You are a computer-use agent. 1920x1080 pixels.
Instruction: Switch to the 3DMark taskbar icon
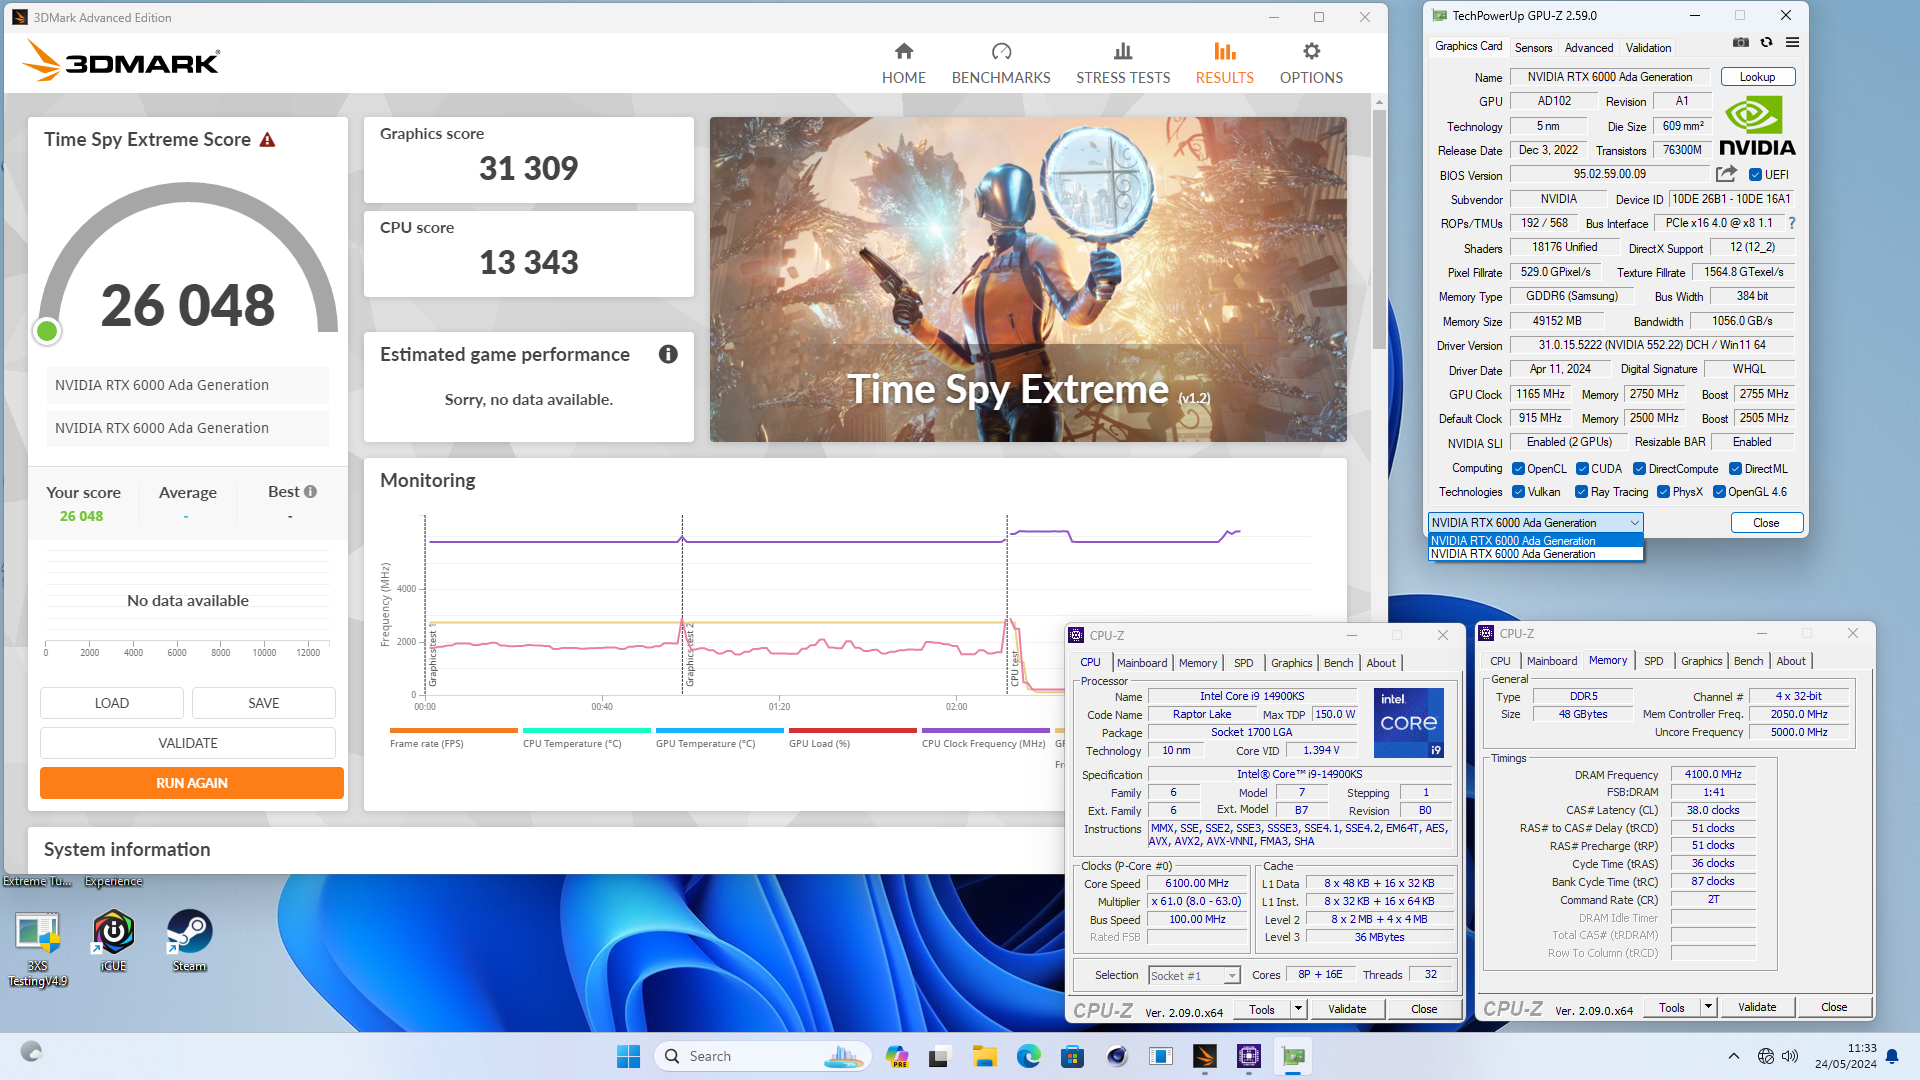coord(1205,1056)
